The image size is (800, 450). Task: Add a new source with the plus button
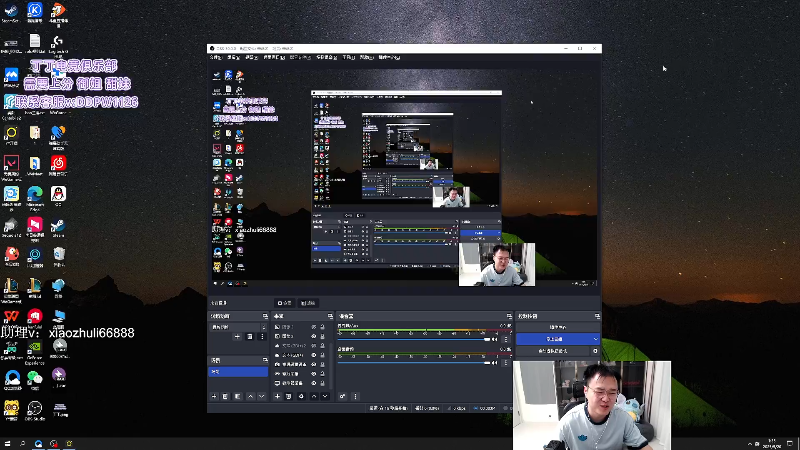pos(277,396)
